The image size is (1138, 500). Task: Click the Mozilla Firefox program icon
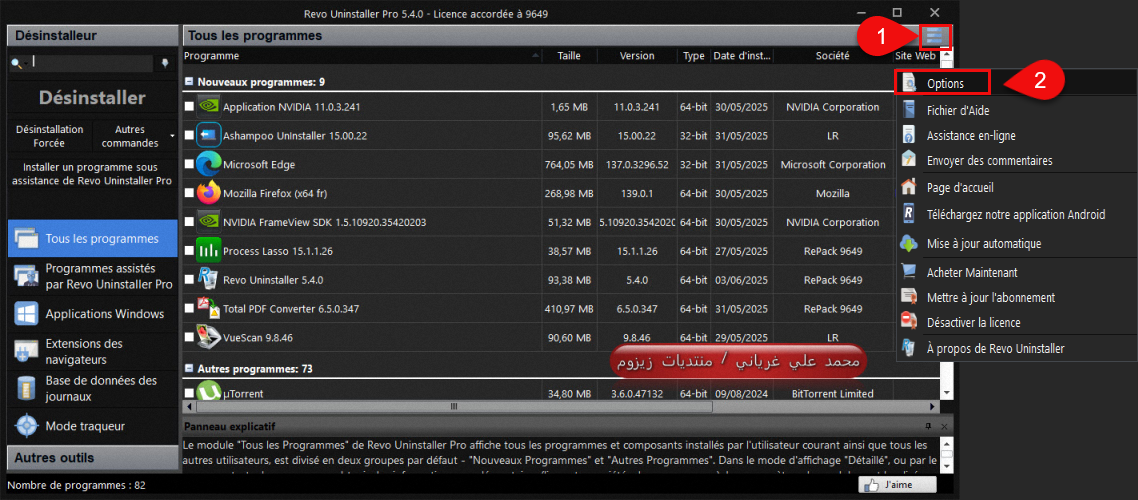[209, 193]
